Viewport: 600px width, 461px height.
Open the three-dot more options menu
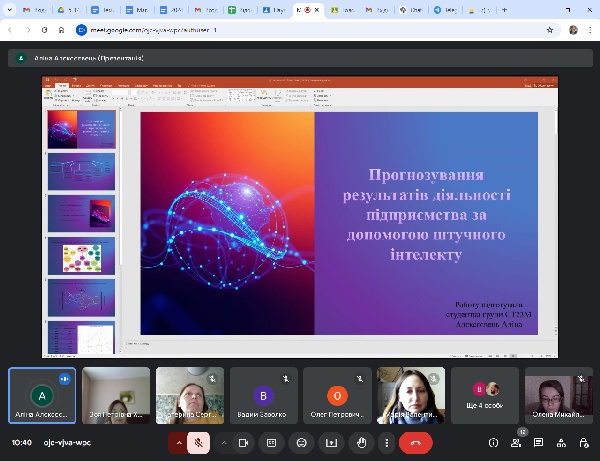tap(387, 442)
